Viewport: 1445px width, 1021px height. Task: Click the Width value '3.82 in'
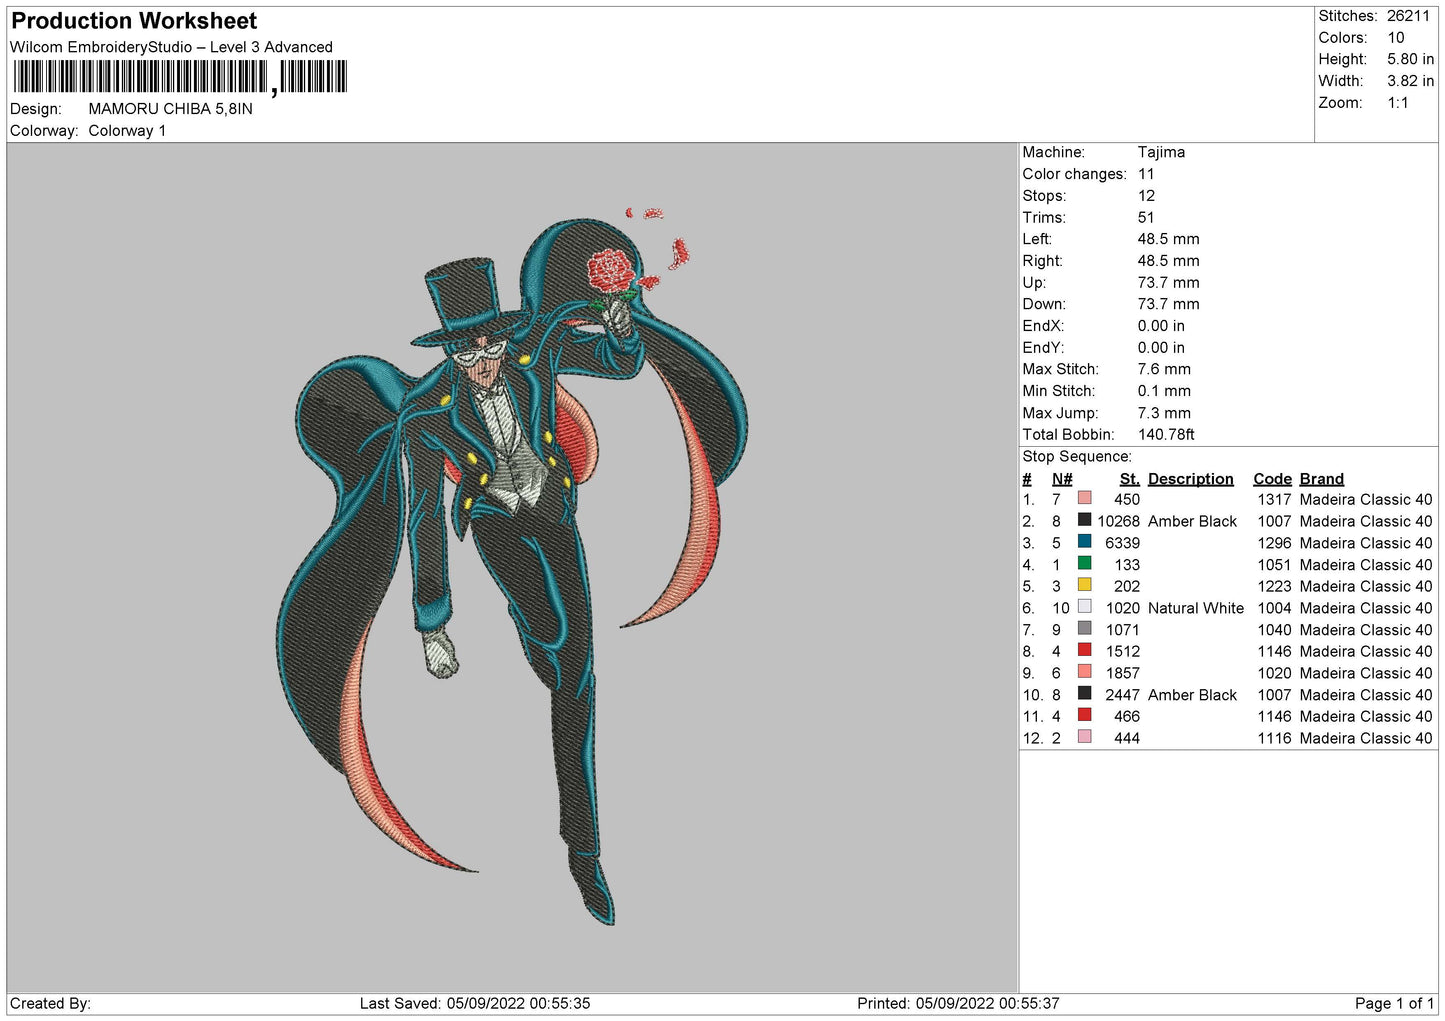(x=1410, y=81)
